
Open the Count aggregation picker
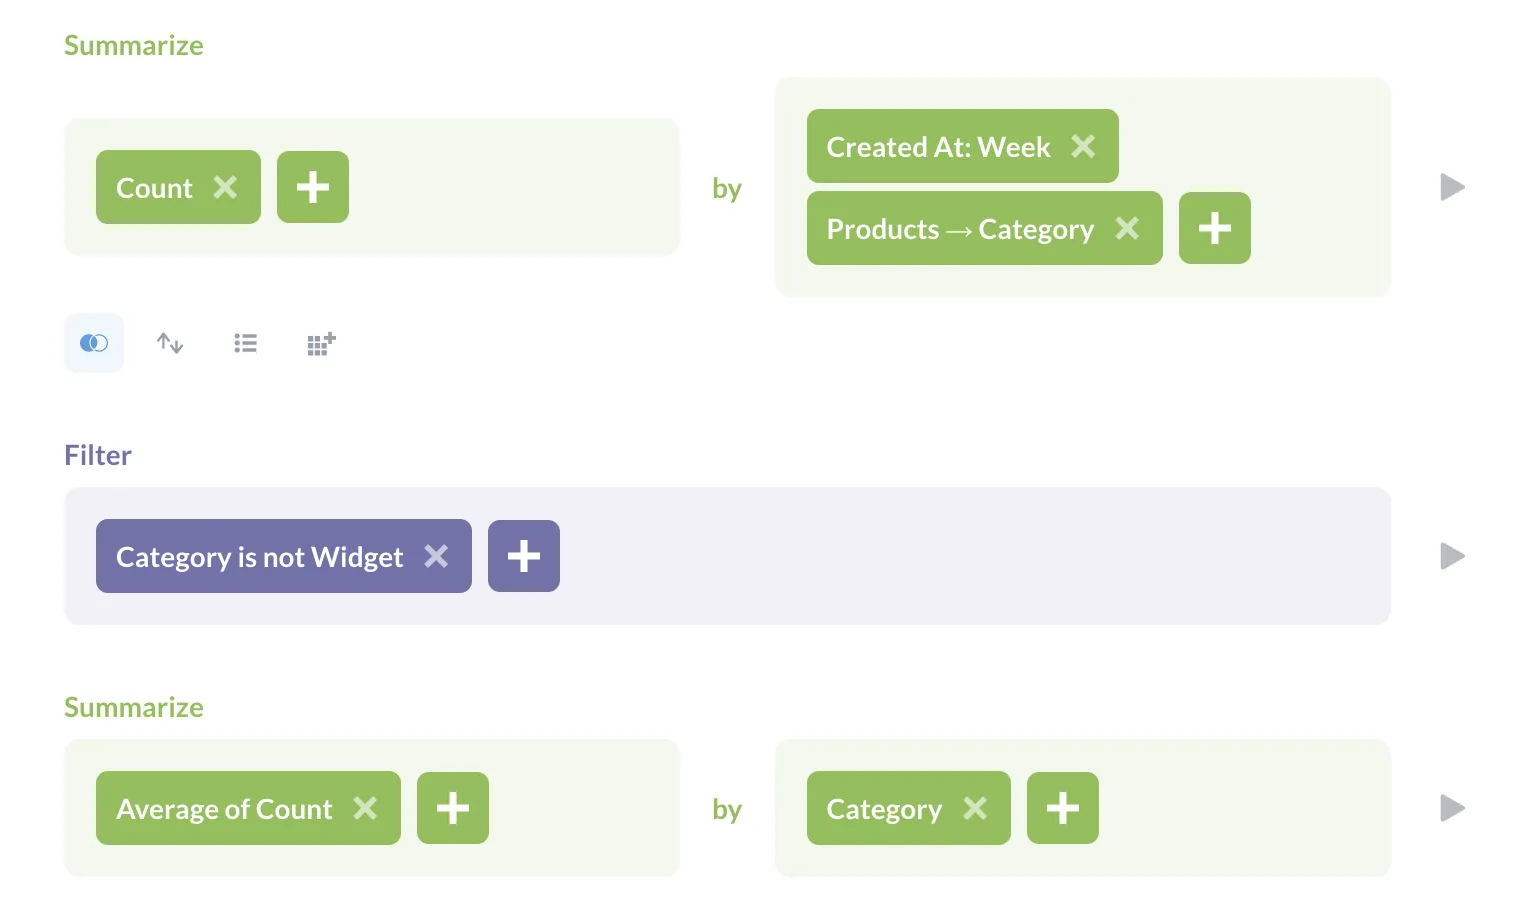tap(155, 187)
